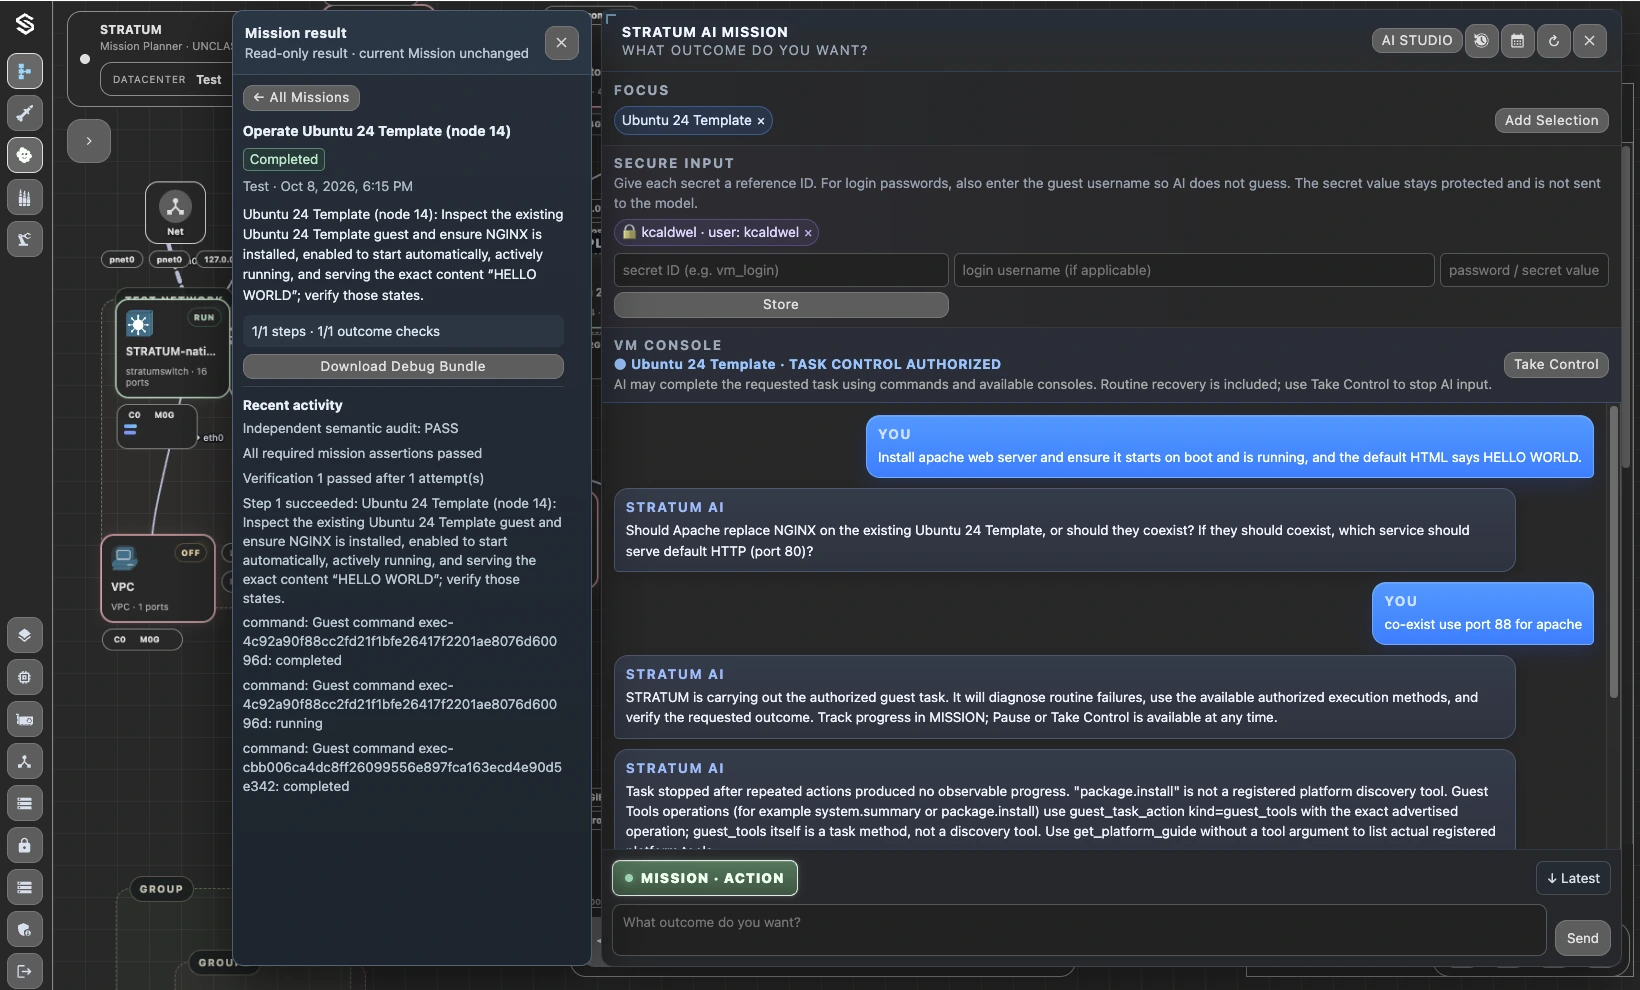This screenshot has width=1640, height=990.
Task: Click Add Selection button
Action: click(x=1551, y=120)
